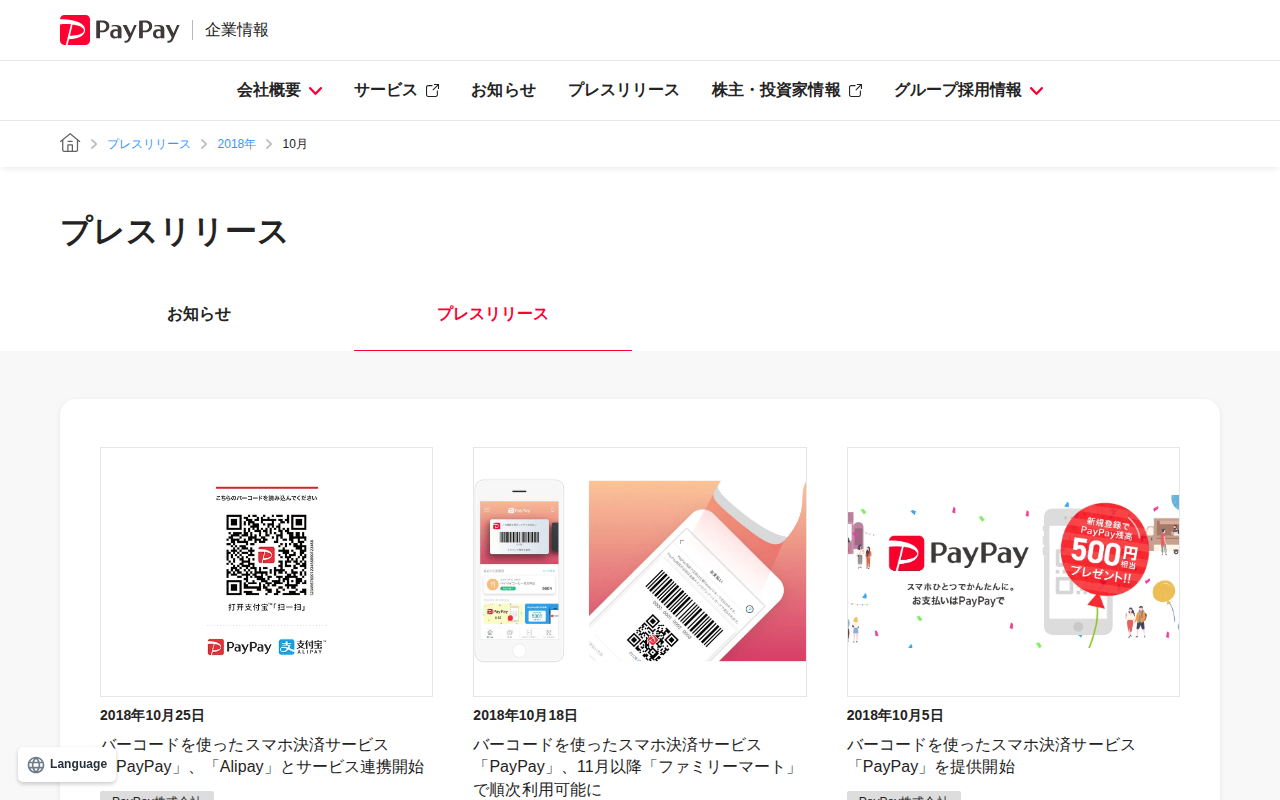Go to お知らせ in the top navigation
1280x800 pixels.
[x=503, y=90]
